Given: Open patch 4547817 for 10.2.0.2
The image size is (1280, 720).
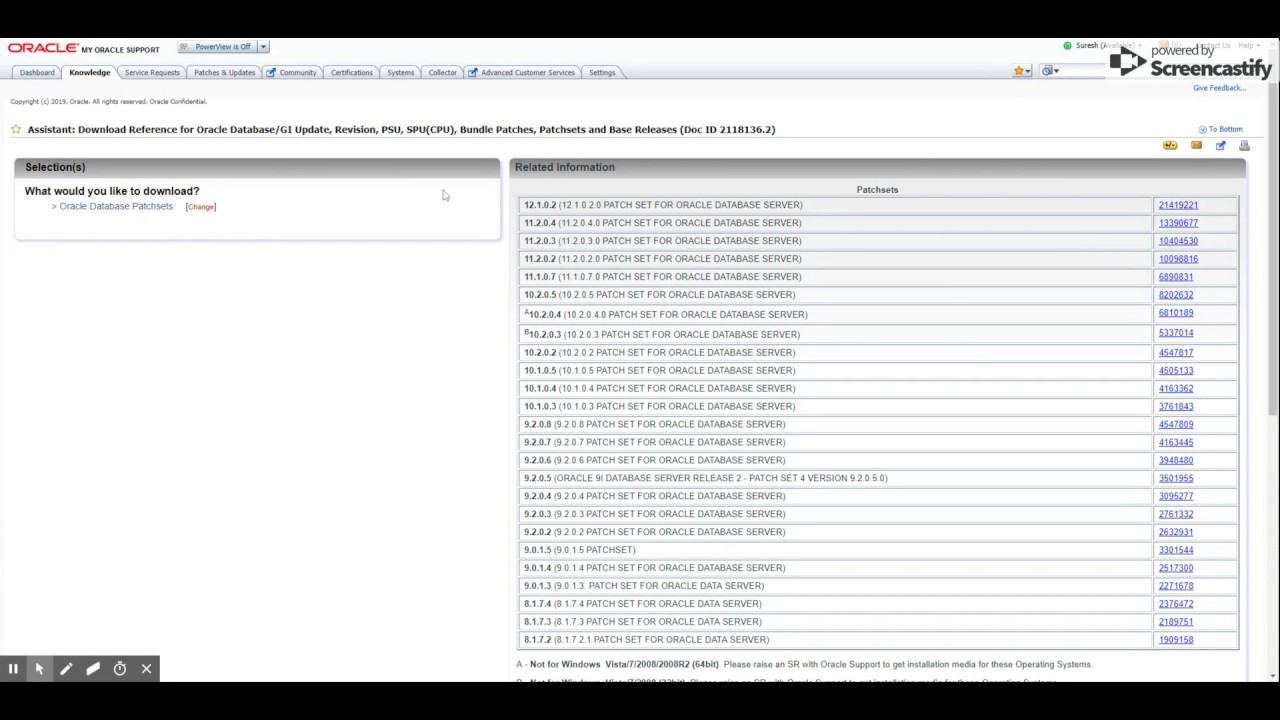Looking at the screenshot, I should click(x=1176, y=353).
